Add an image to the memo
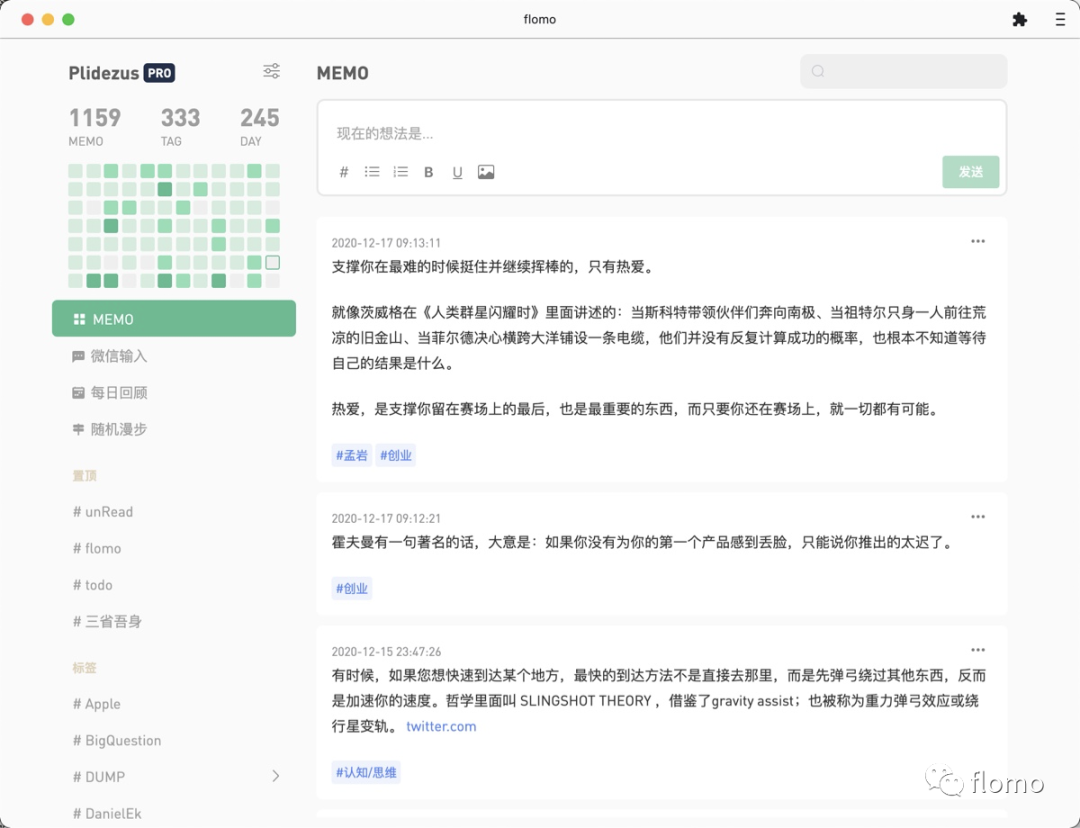Image resolution: width=1080 pixels, height=828 pixels. pyautogui.click(x=486, y=172)
